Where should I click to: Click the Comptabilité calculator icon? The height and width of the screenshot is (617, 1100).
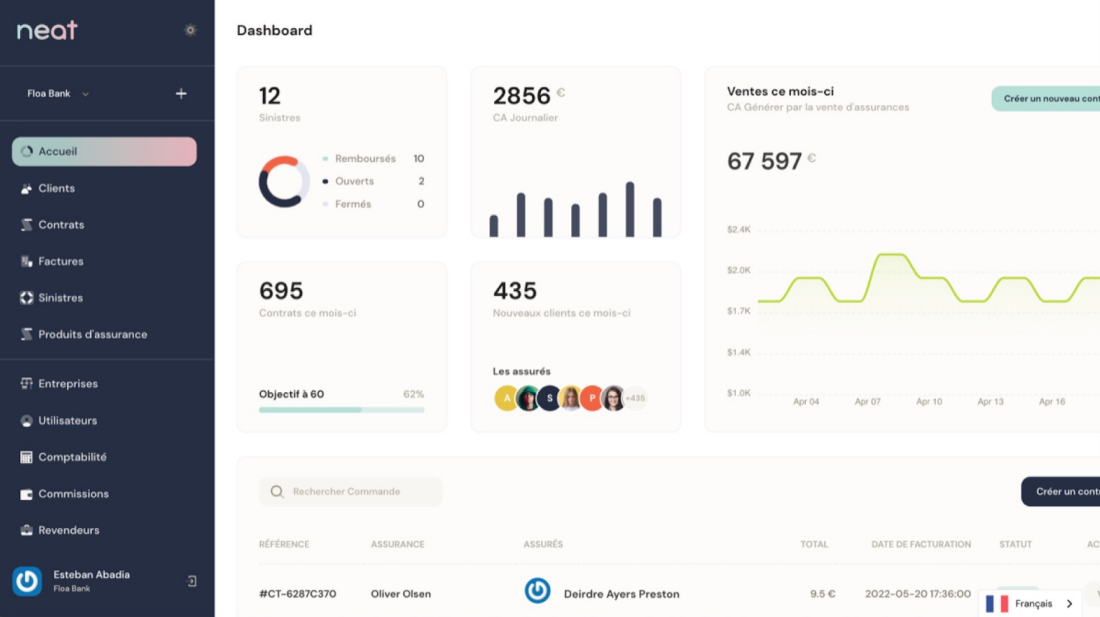coord(27,457)
